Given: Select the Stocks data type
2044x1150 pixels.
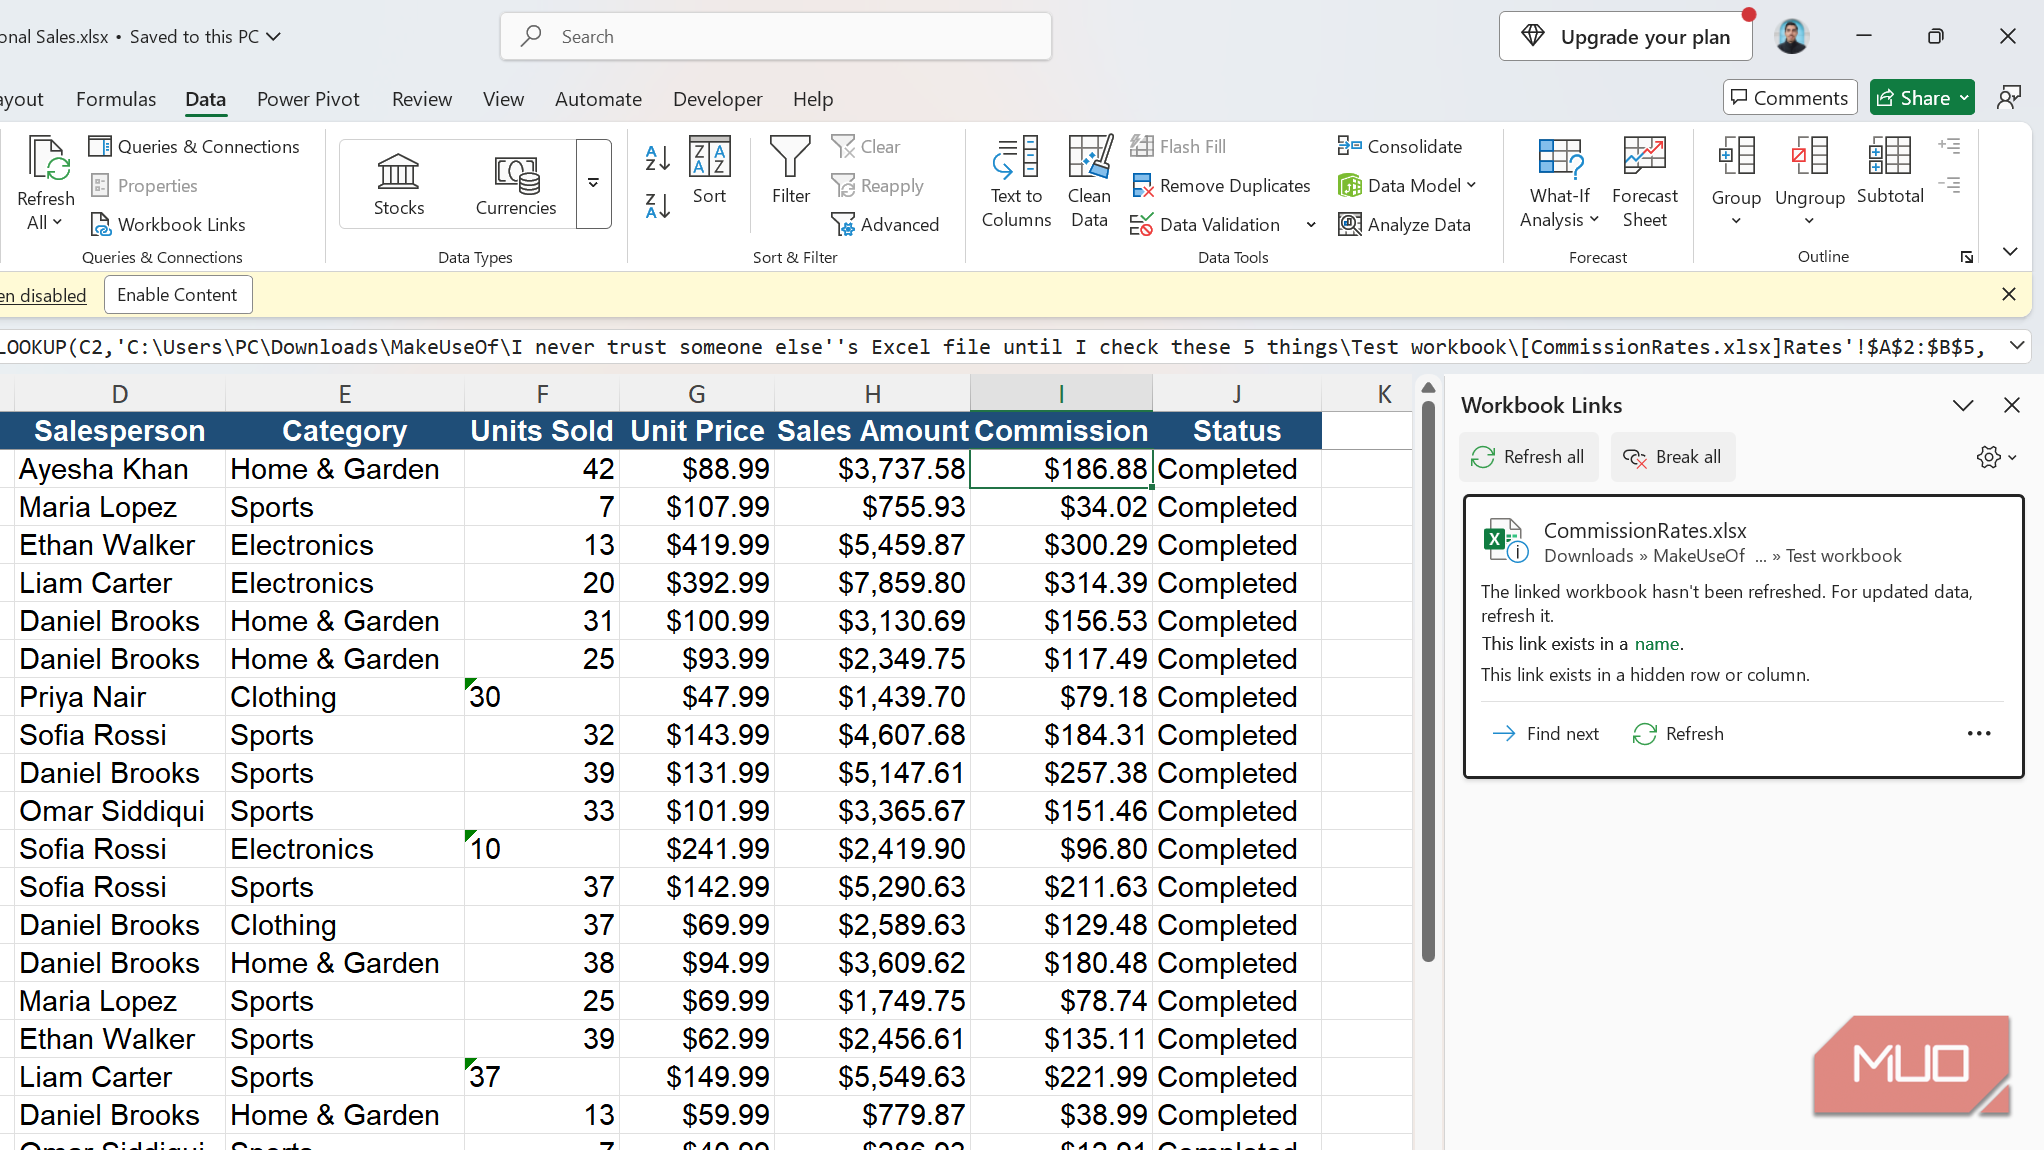Looking at the screenshot, I should pyautogui.click(x=398, y=185).
